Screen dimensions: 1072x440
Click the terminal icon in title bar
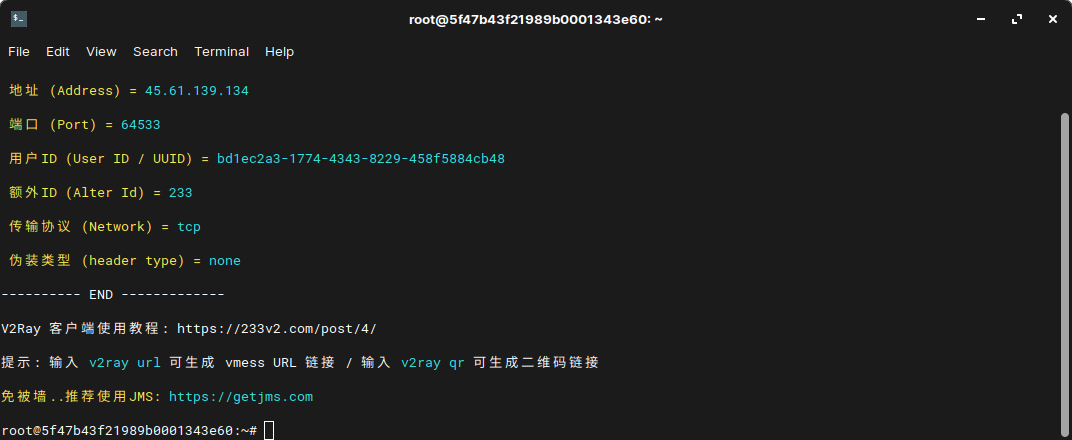(18, 19)
